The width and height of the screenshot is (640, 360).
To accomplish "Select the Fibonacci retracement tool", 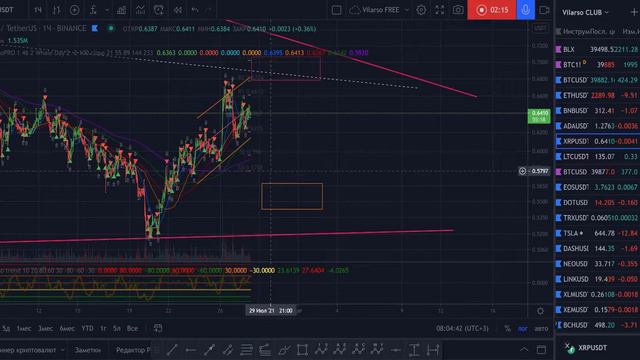I will [x=247, y=350].
